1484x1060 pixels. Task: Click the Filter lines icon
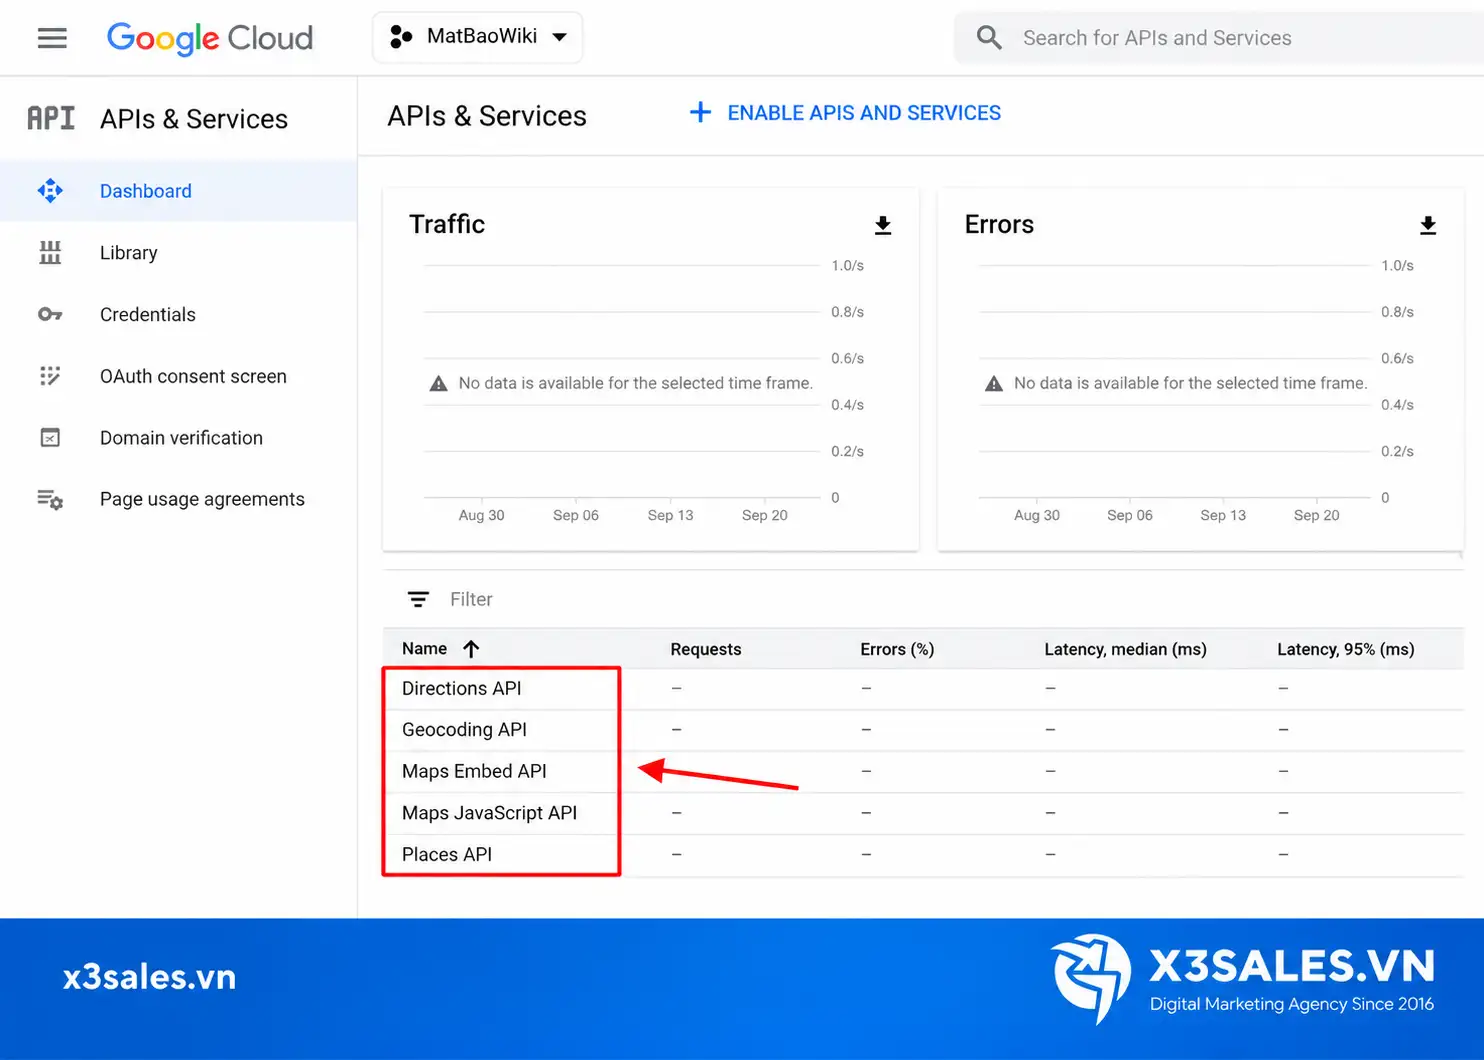(x=418, y=599)
